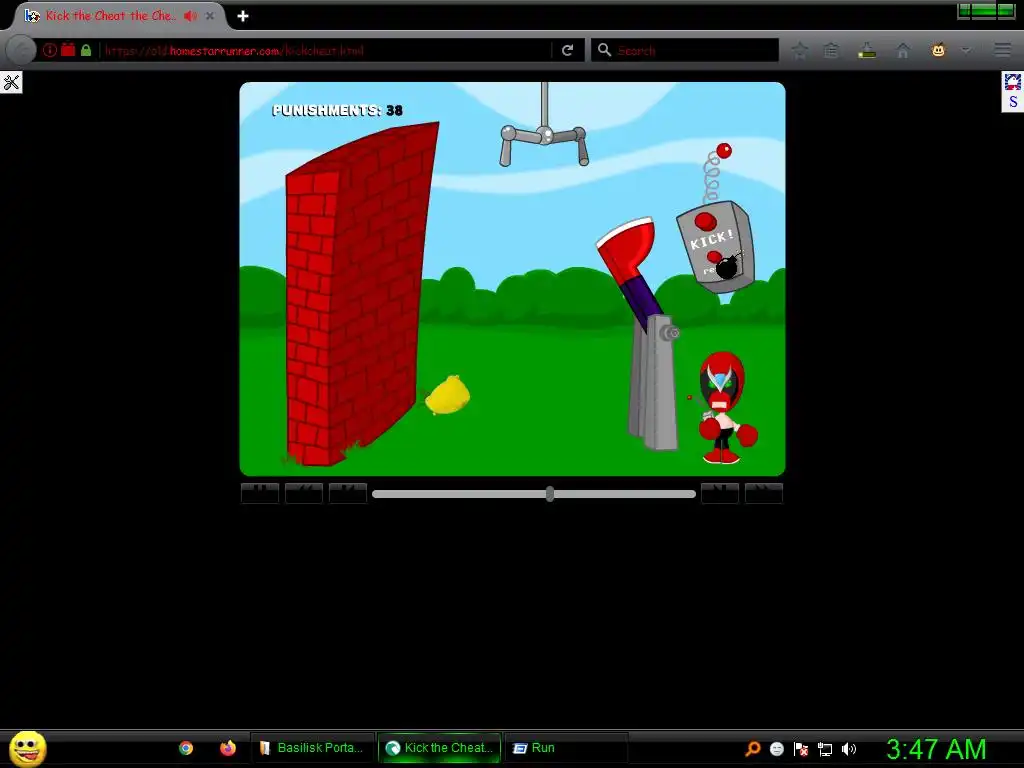Open connection details via the green padlock

click(x=86, y=50)
